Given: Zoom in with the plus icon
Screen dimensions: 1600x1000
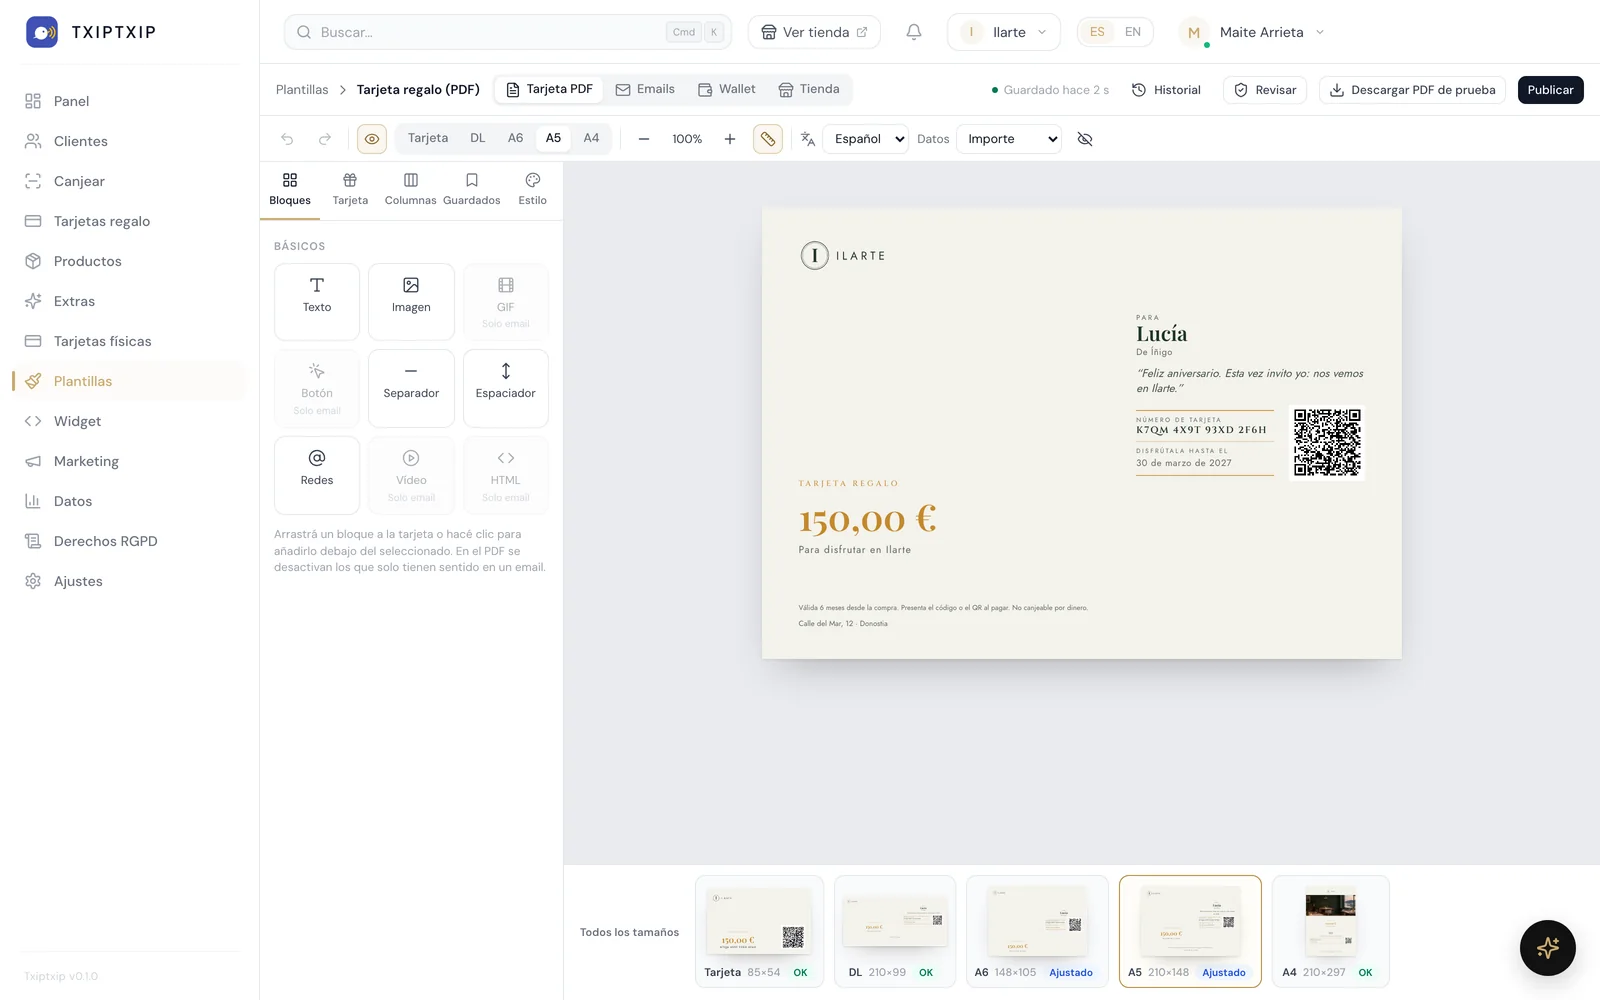Looking at the screenshot, I should 730,139.
